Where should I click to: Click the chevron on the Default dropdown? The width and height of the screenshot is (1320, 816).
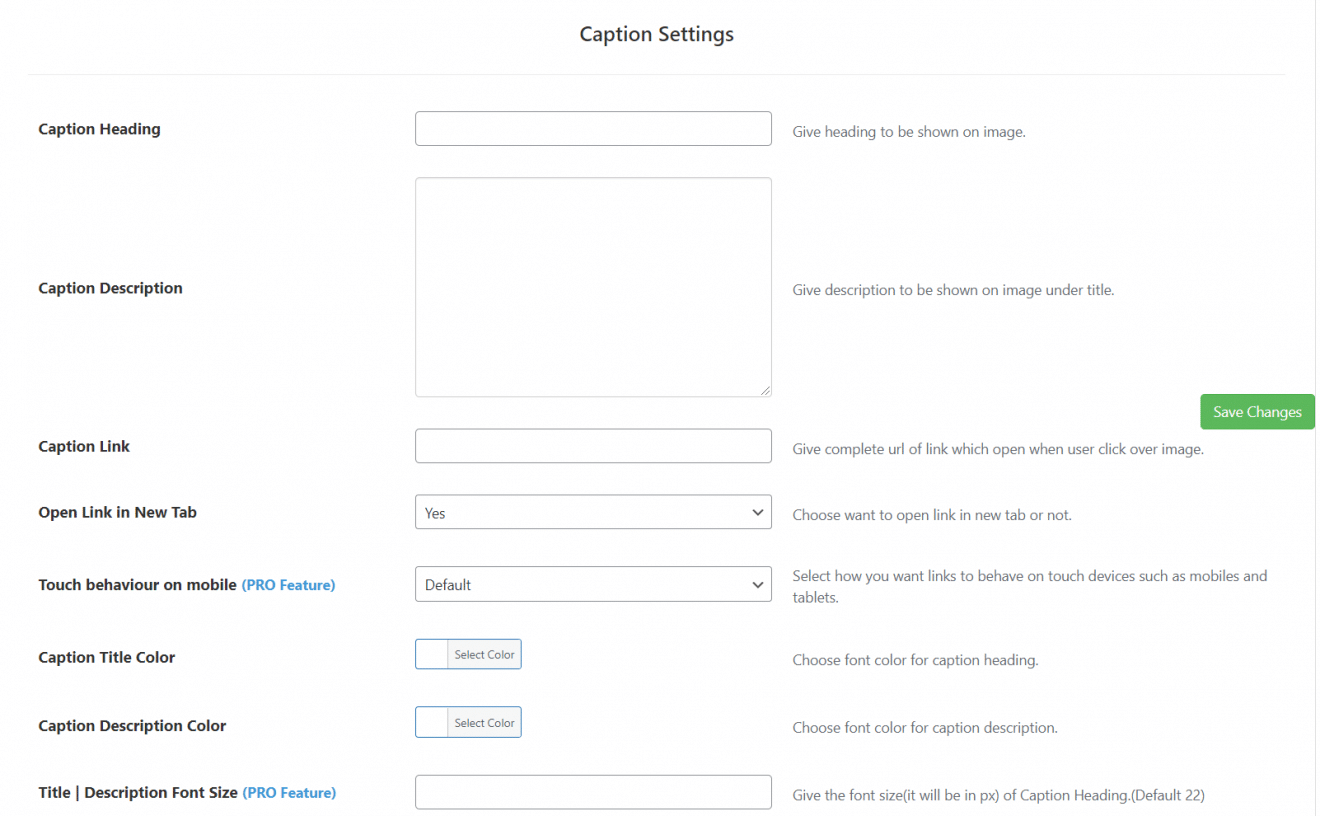(x=758, y=584)
